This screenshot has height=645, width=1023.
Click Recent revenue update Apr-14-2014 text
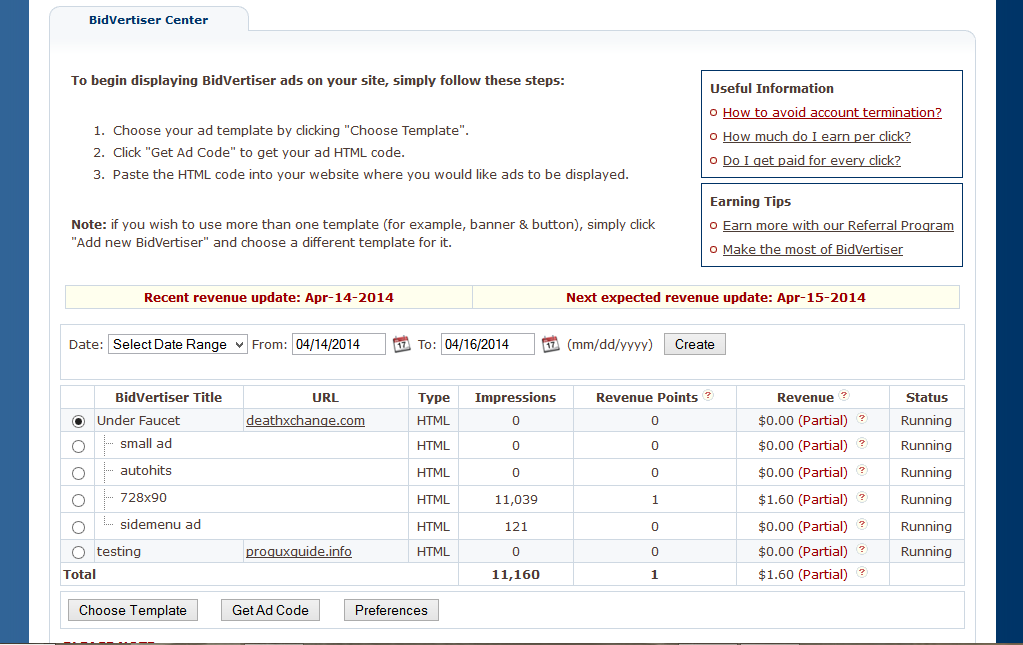(x=269, y=297)
